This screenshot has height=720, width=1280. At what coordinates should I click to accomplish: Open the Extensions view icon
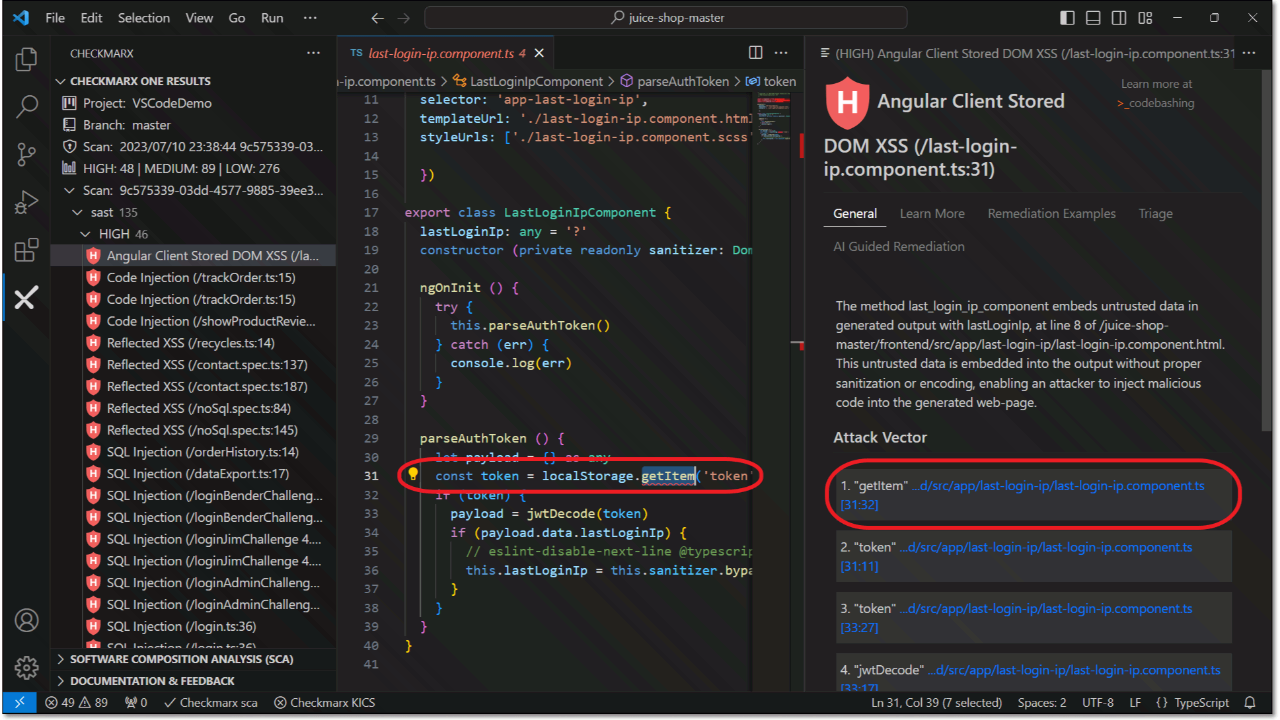[x=26, y=250]
